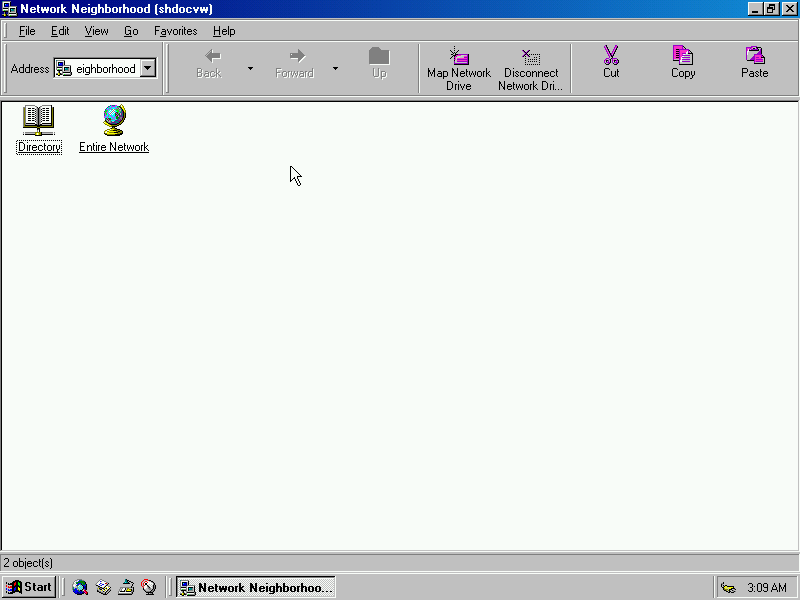800x600 pixels.
Task: Click the Start button
Action: [29, 587]
